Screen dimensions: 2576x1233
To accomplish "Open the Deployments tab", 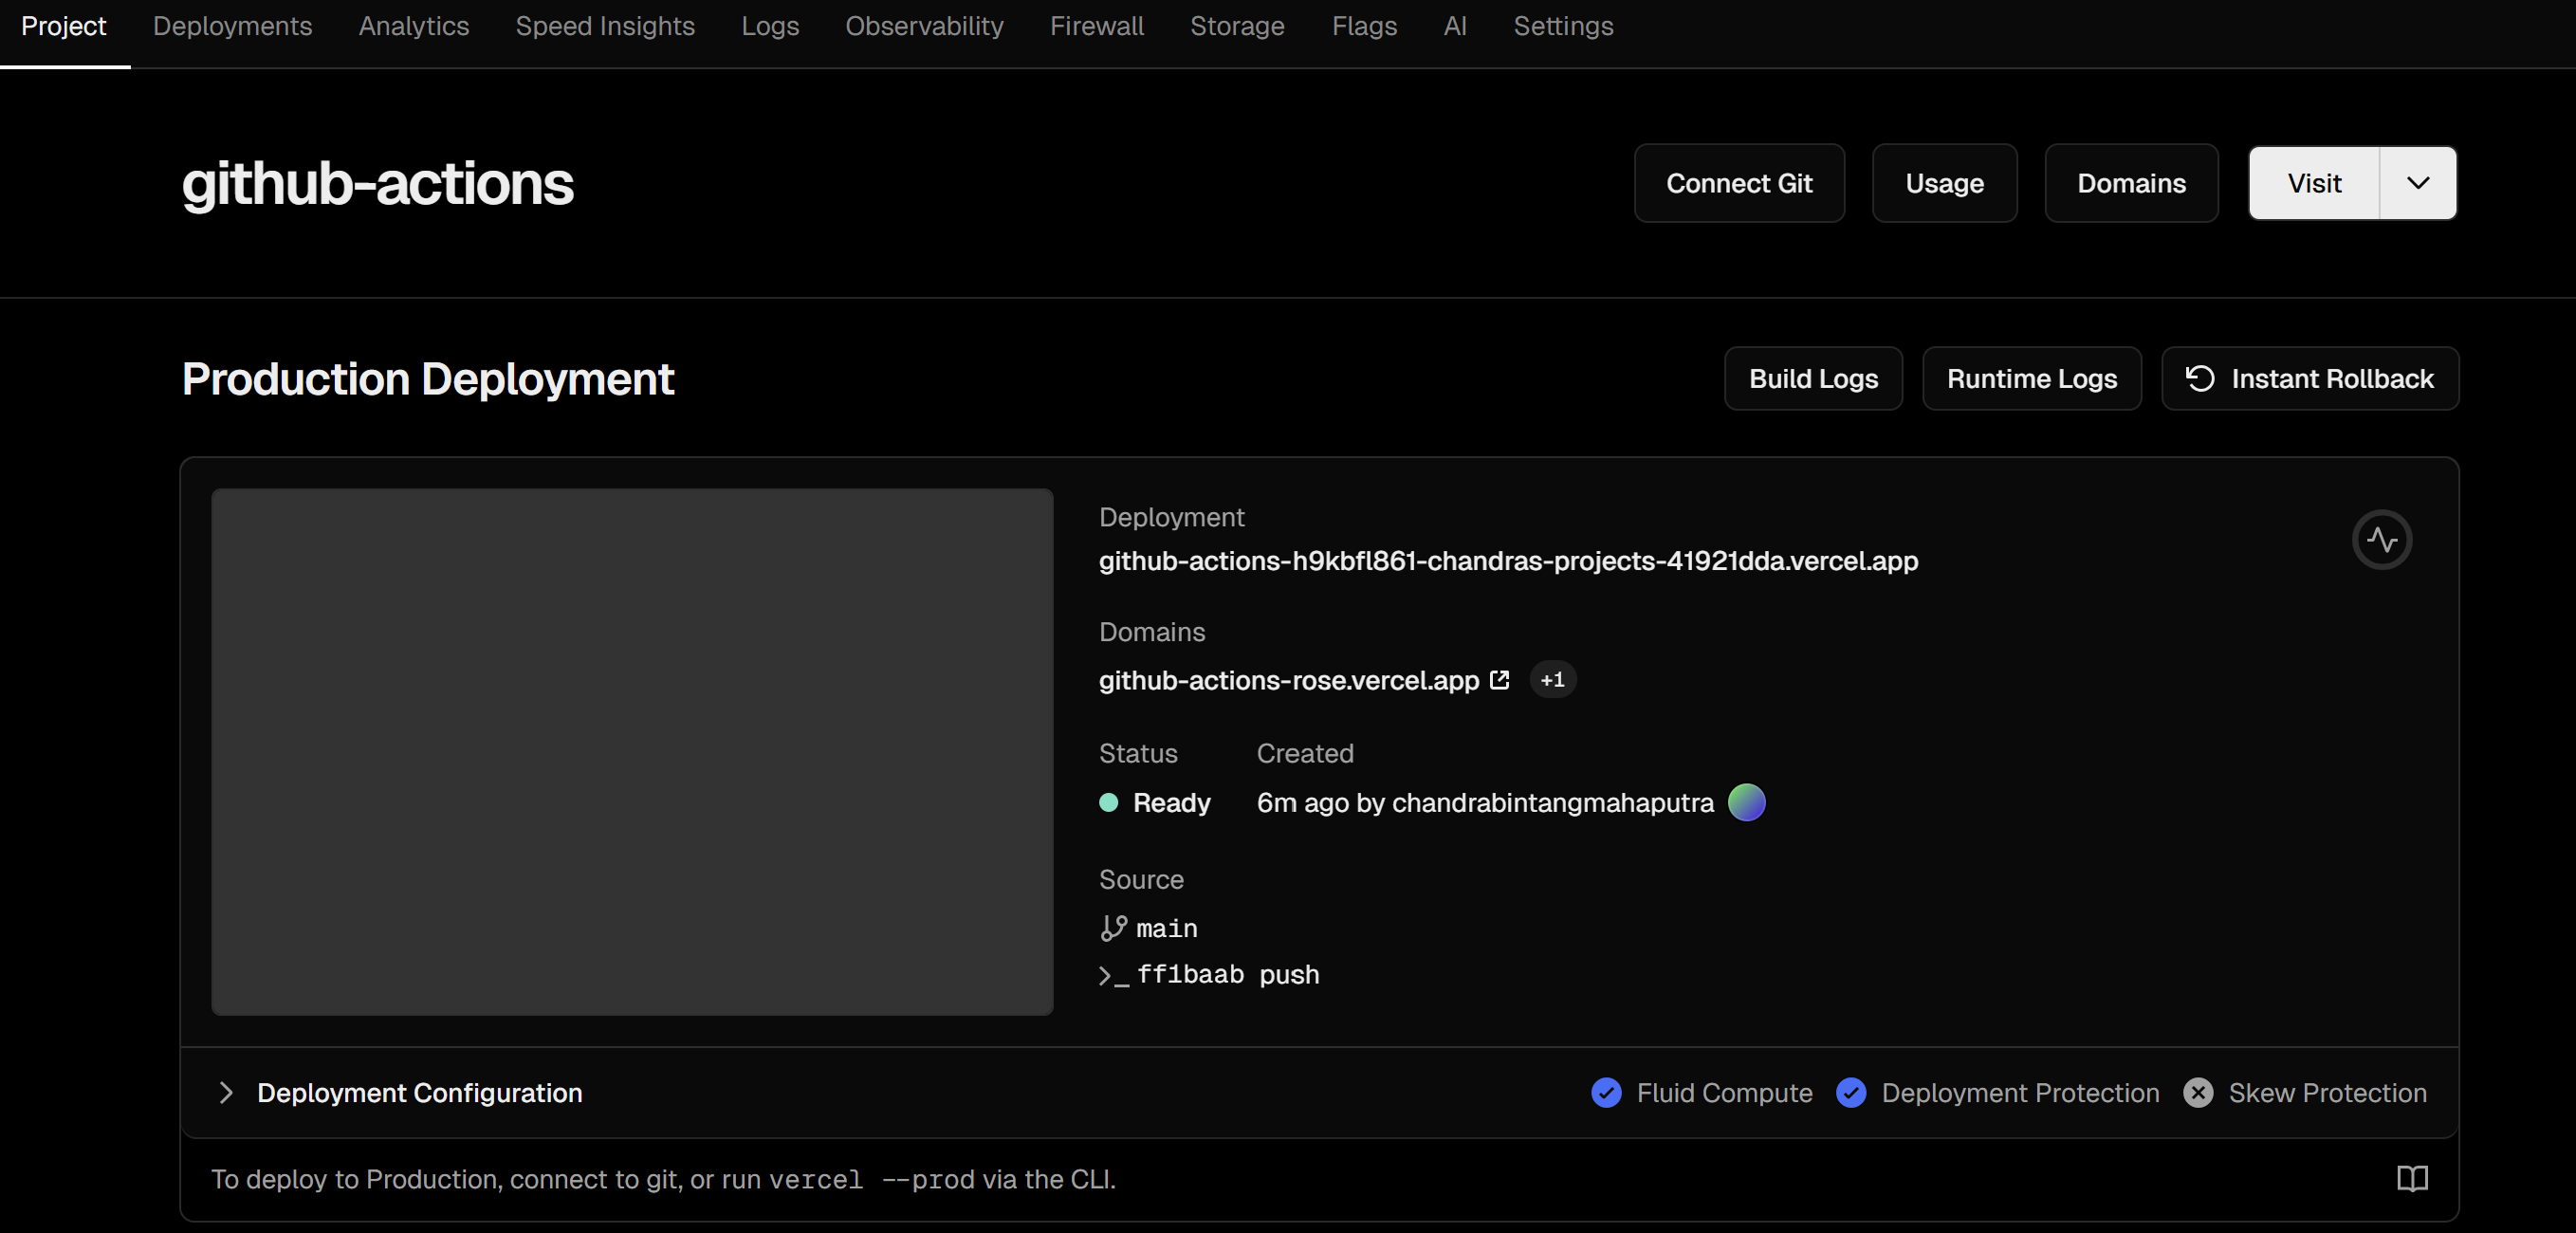I will [232, 26].
